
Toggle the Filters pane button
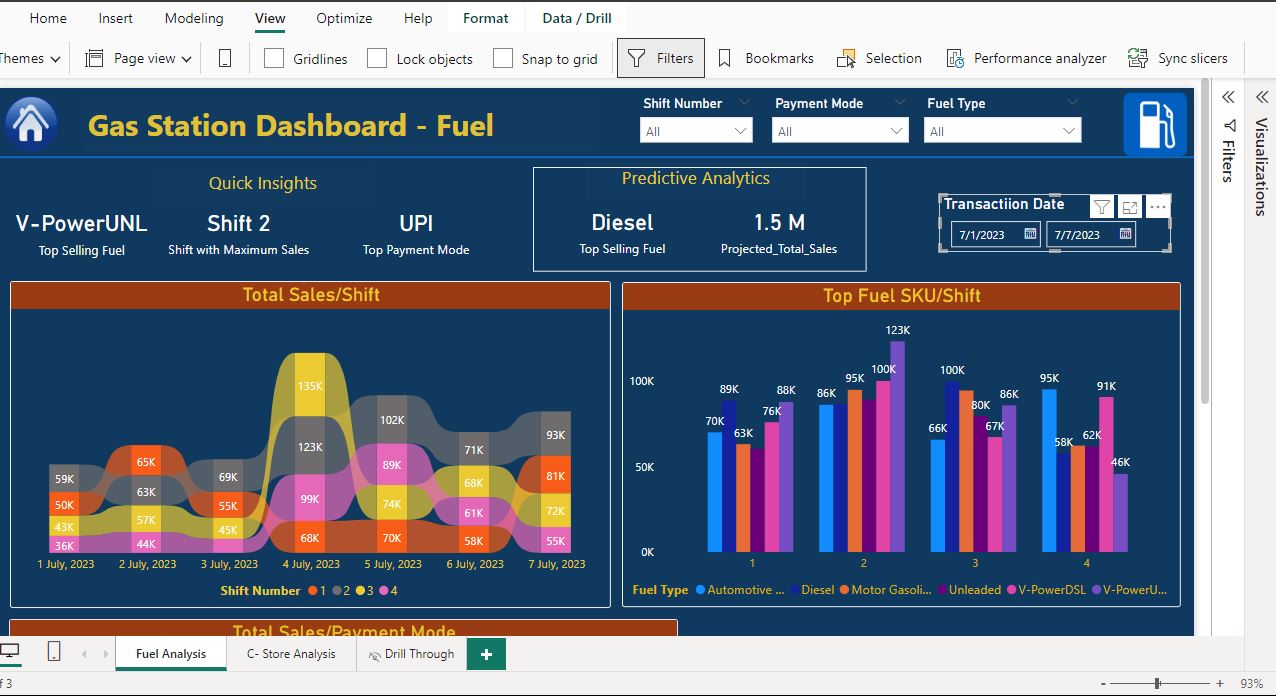click(x=660, y=59)
